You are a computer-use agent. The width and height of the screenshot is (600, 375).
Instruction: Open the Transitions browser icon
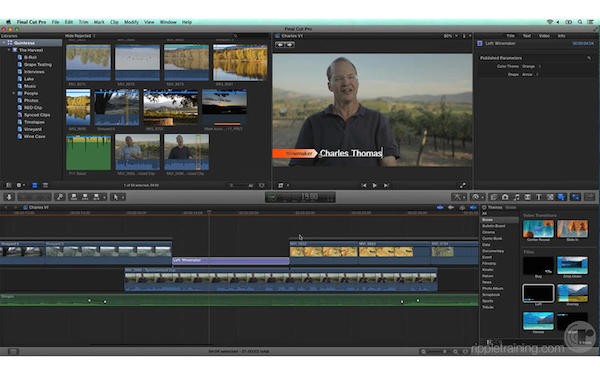pos(527,197)
